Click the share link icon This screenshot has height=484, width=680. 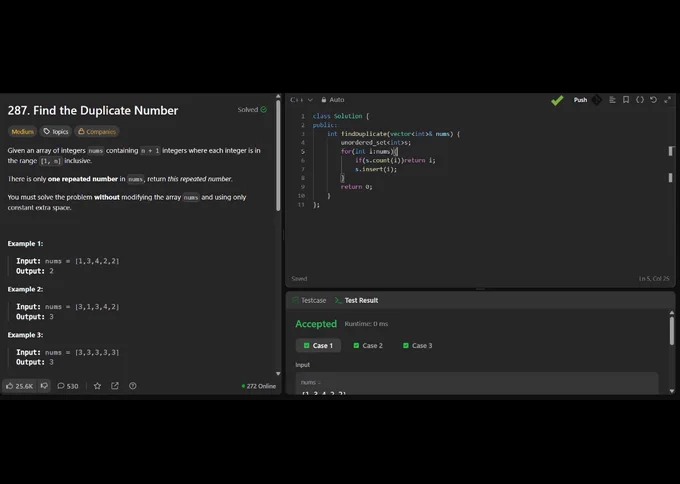coord(114,386)
